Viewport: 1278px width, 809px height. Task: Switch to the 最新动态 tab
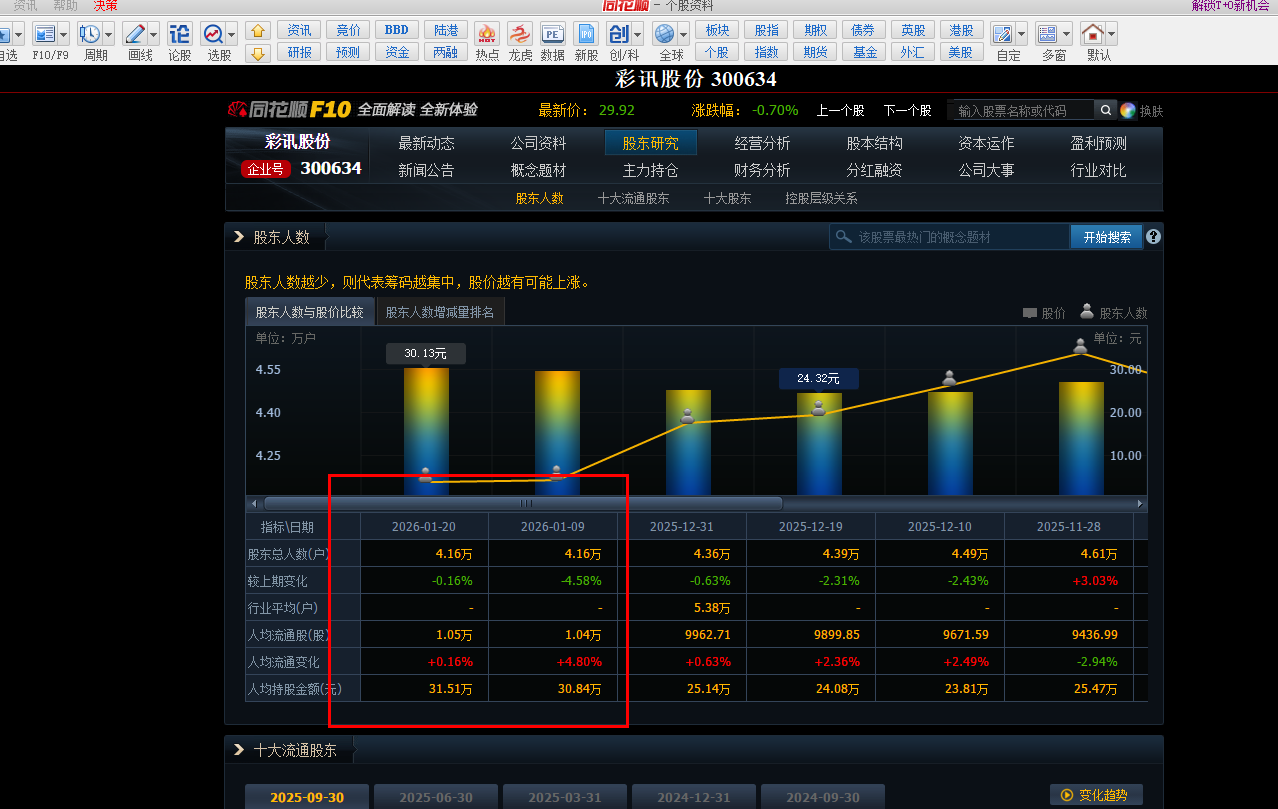[x=426, y=143]
